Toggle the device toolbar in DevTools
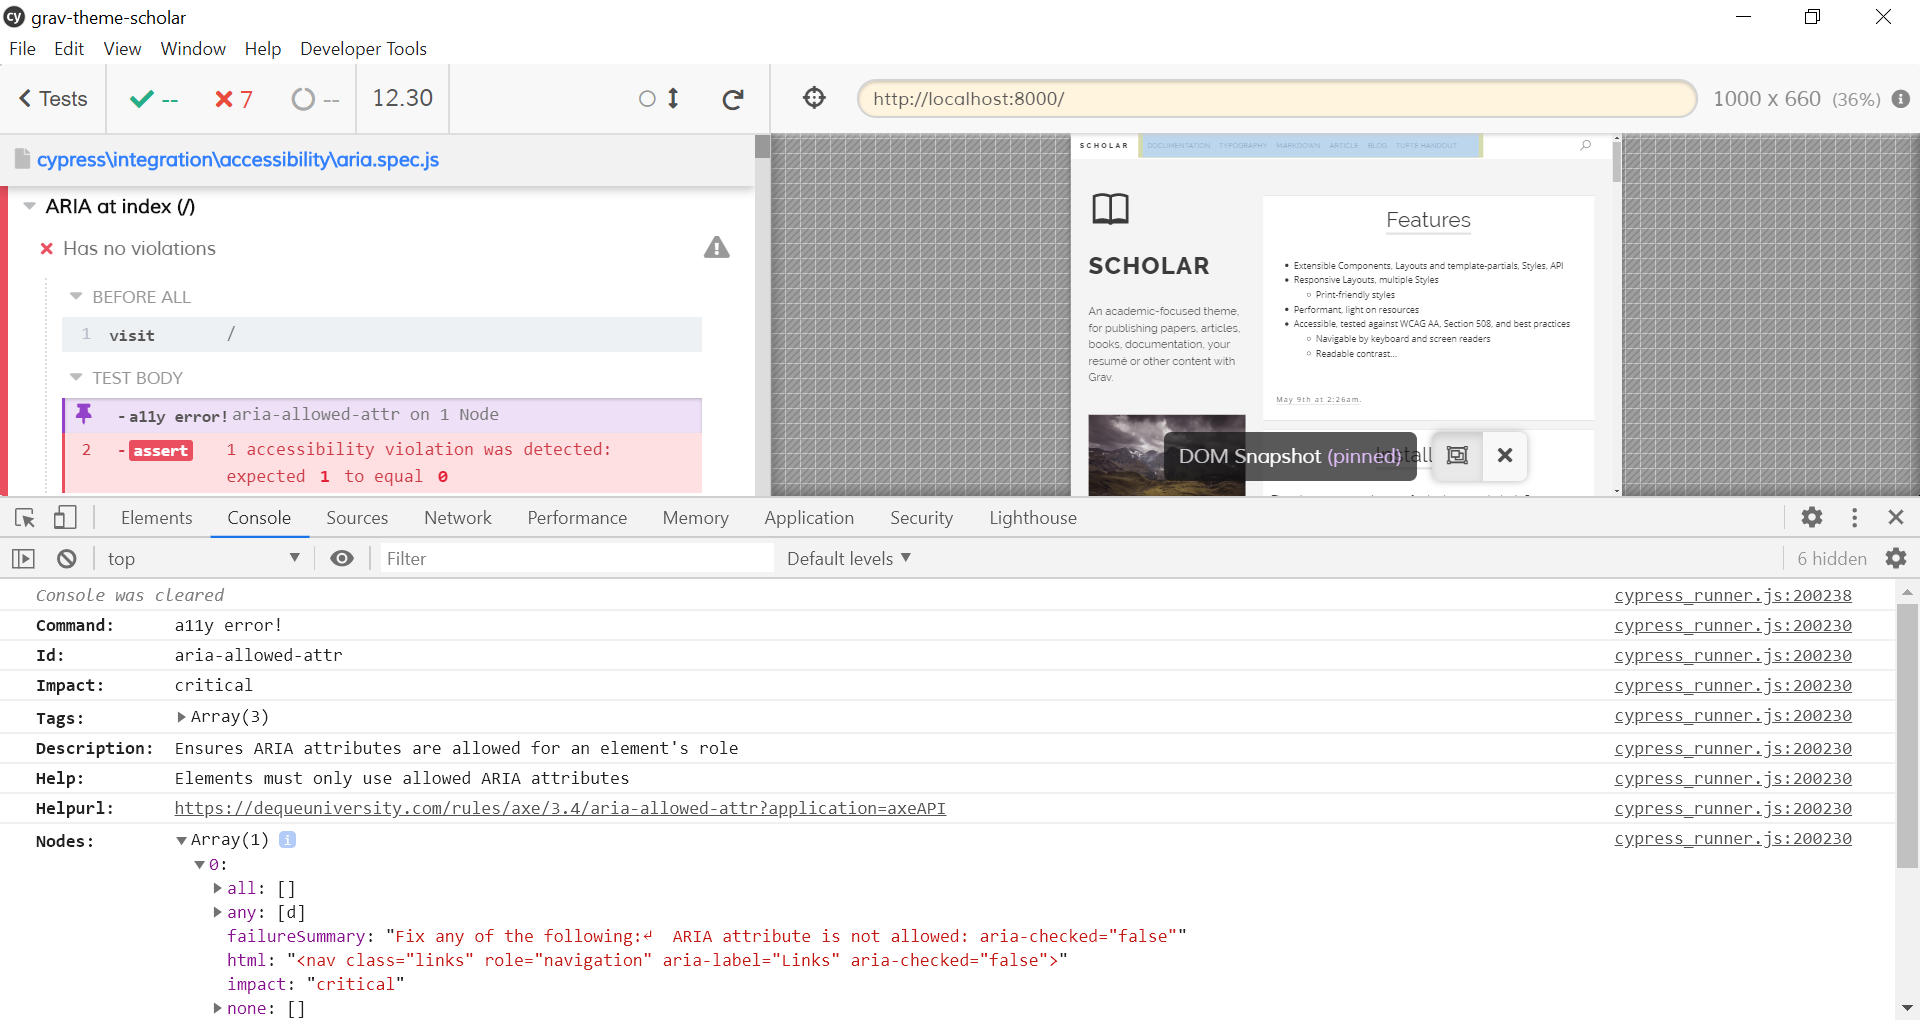Viewport: 1920px width, 1020px height. coord(65,518)
